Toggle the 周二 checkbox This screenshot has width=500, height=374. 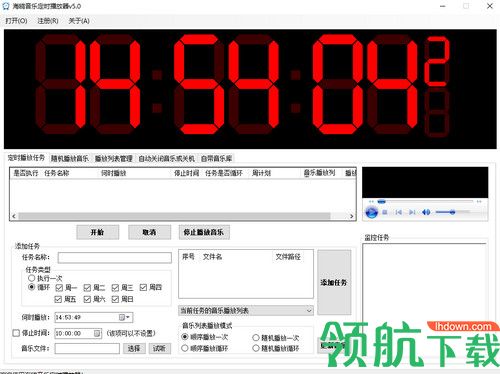(x=87, y=287)
